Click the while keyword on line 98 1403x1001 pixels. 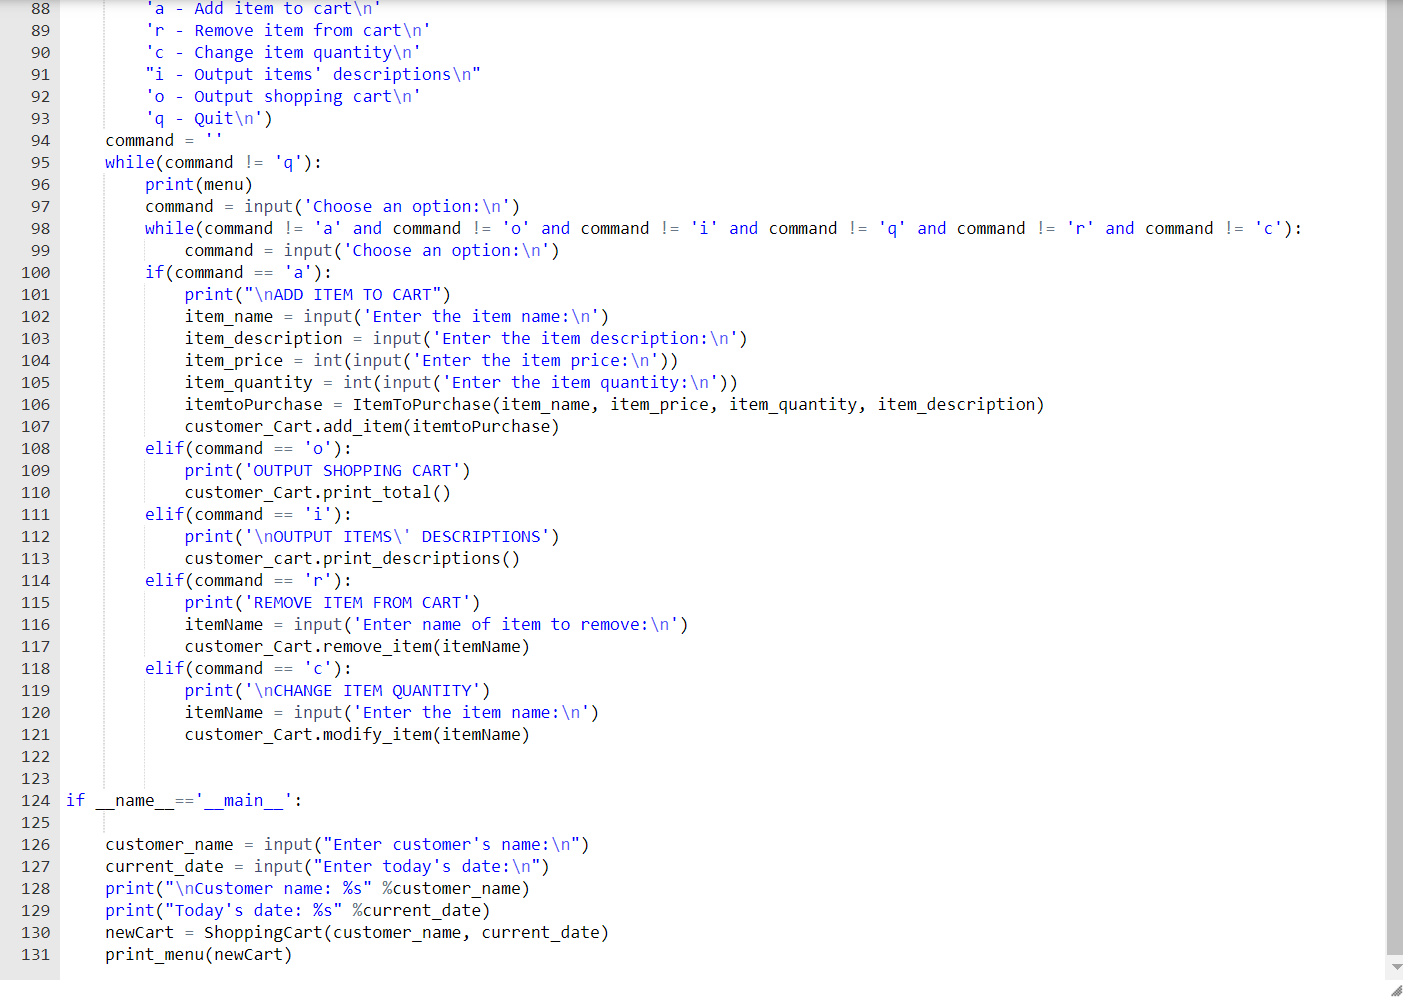pos(169,228)
